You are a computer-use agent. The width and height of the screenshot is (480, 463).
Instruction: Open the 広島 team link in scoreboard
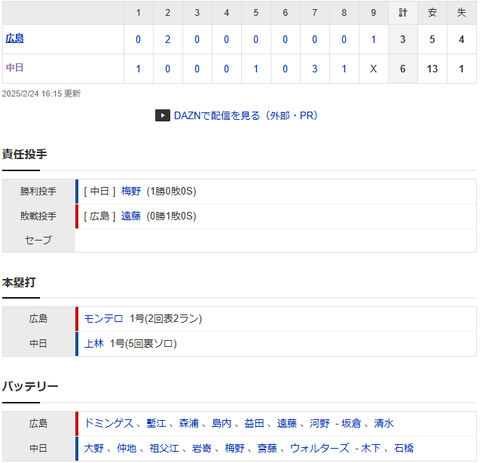click(15, 39)
